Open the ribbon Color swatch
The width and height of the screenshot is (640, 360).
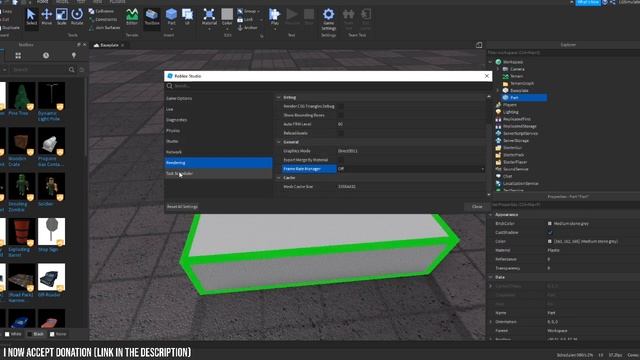click(x=227, y=15)
